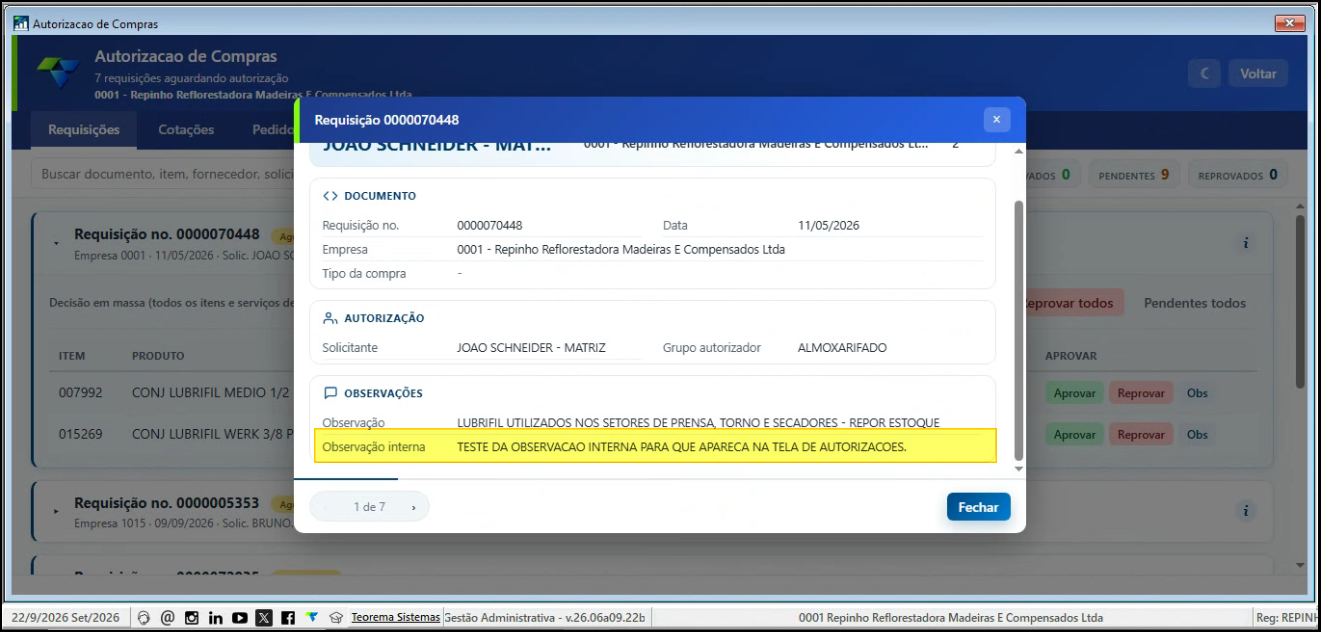Reject item 007992 with Reprovar
The width and height of the screenshot is (1321, 632).
pos(1141,393)
